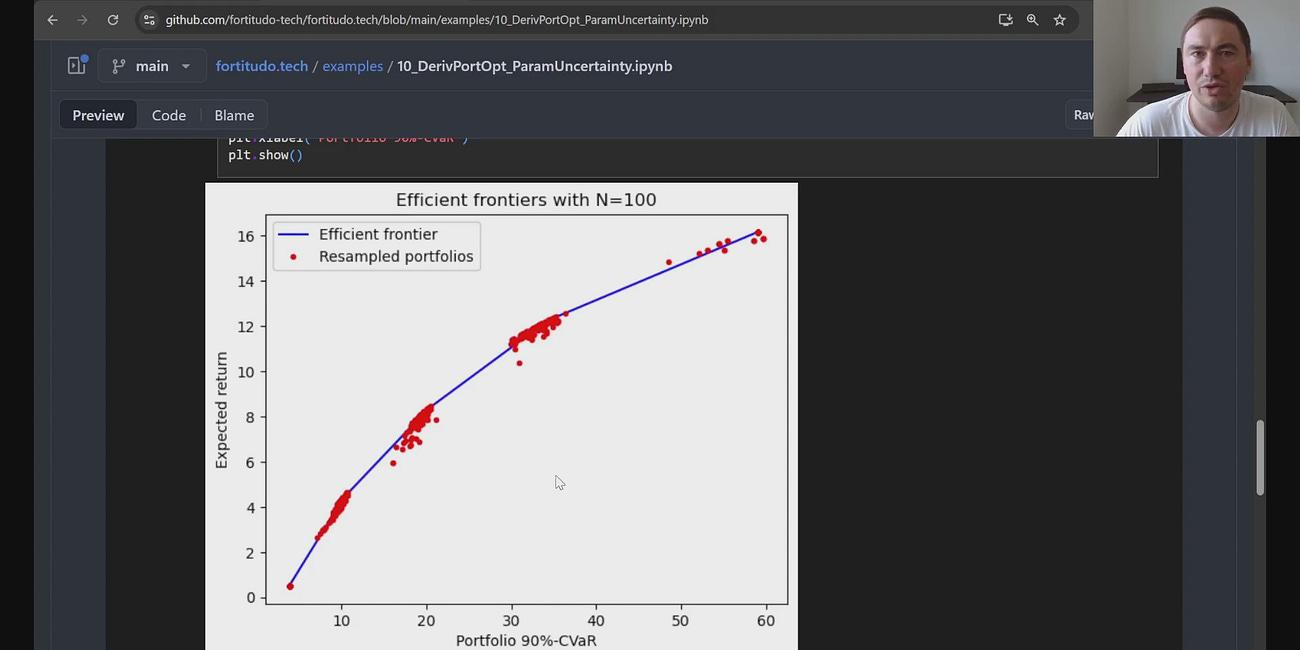The height and width of the screenshot is (650, 1300).
Task: Reload the page with refresh icon
Action: 113,20
